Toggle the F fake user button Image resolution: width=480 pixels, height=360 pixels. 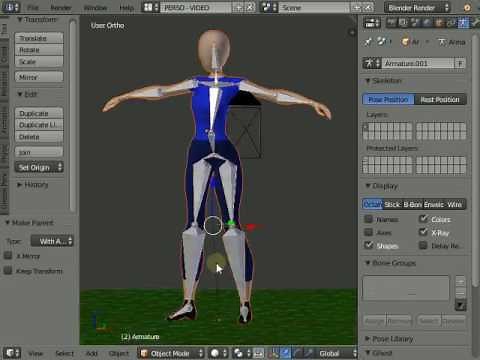(x=460, y=63)
